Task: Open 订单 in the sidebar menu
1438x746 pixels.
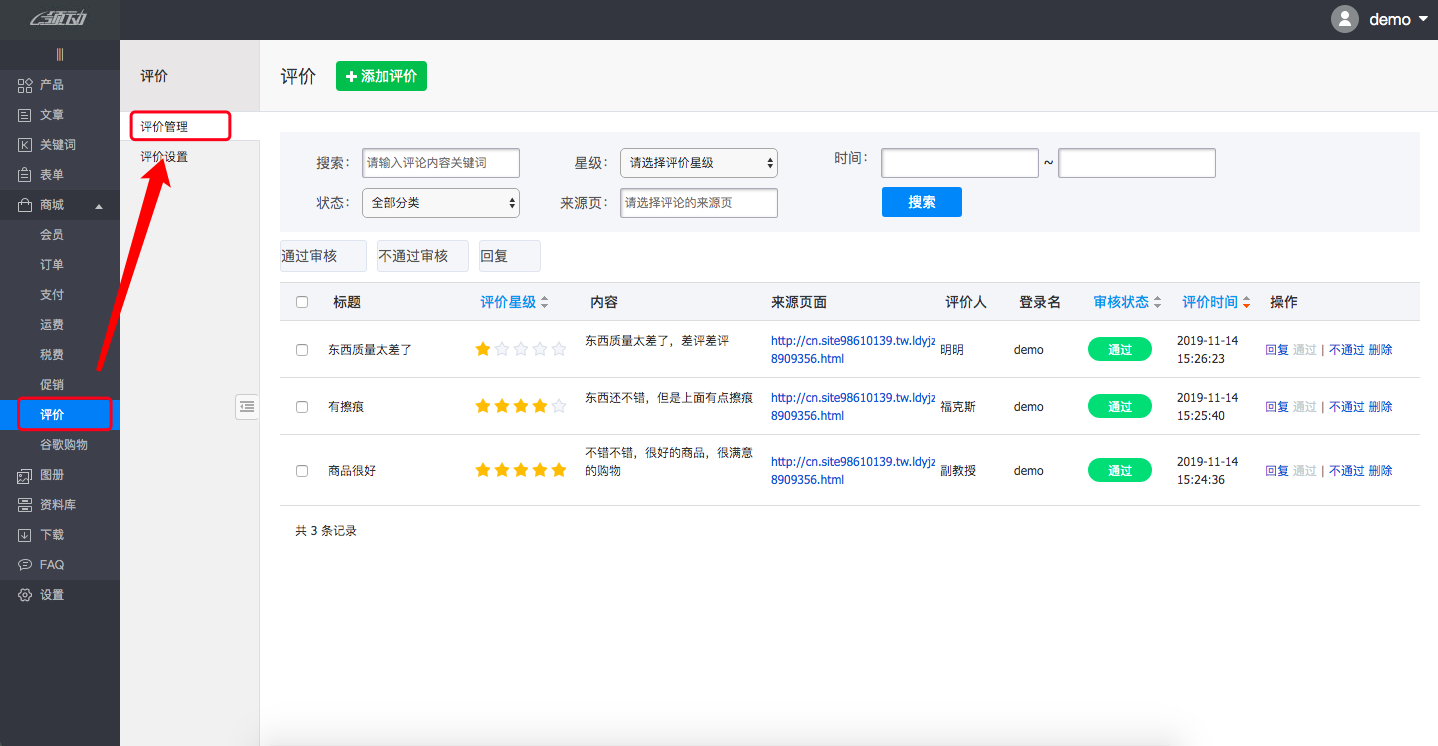Action: (x=52, y=265)
